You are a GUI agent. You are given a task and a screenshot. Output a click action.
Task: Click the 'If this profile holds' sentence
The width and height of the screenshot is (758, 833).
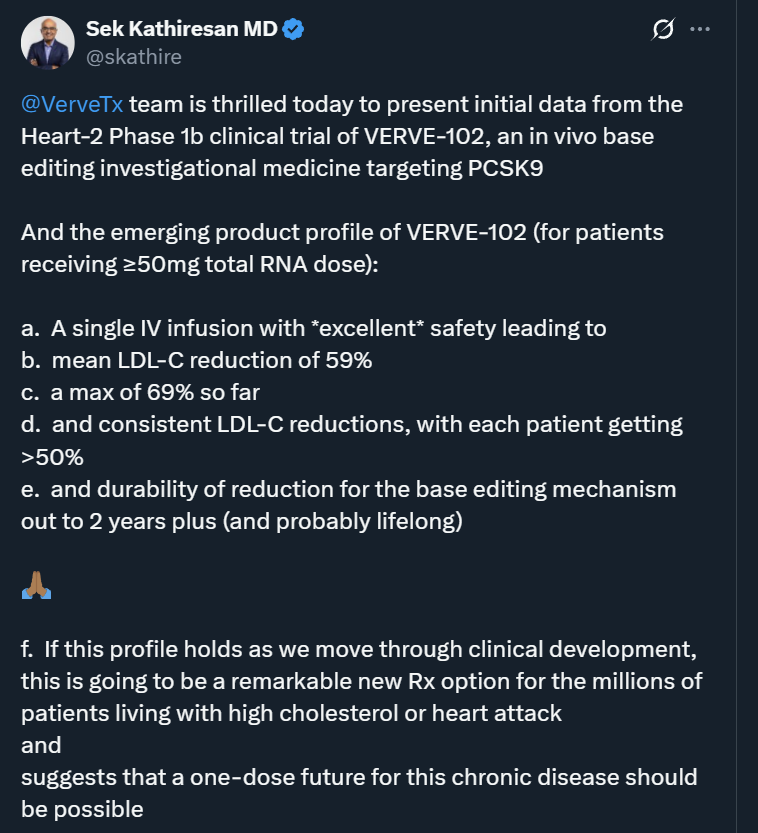(x=358, y=650)
